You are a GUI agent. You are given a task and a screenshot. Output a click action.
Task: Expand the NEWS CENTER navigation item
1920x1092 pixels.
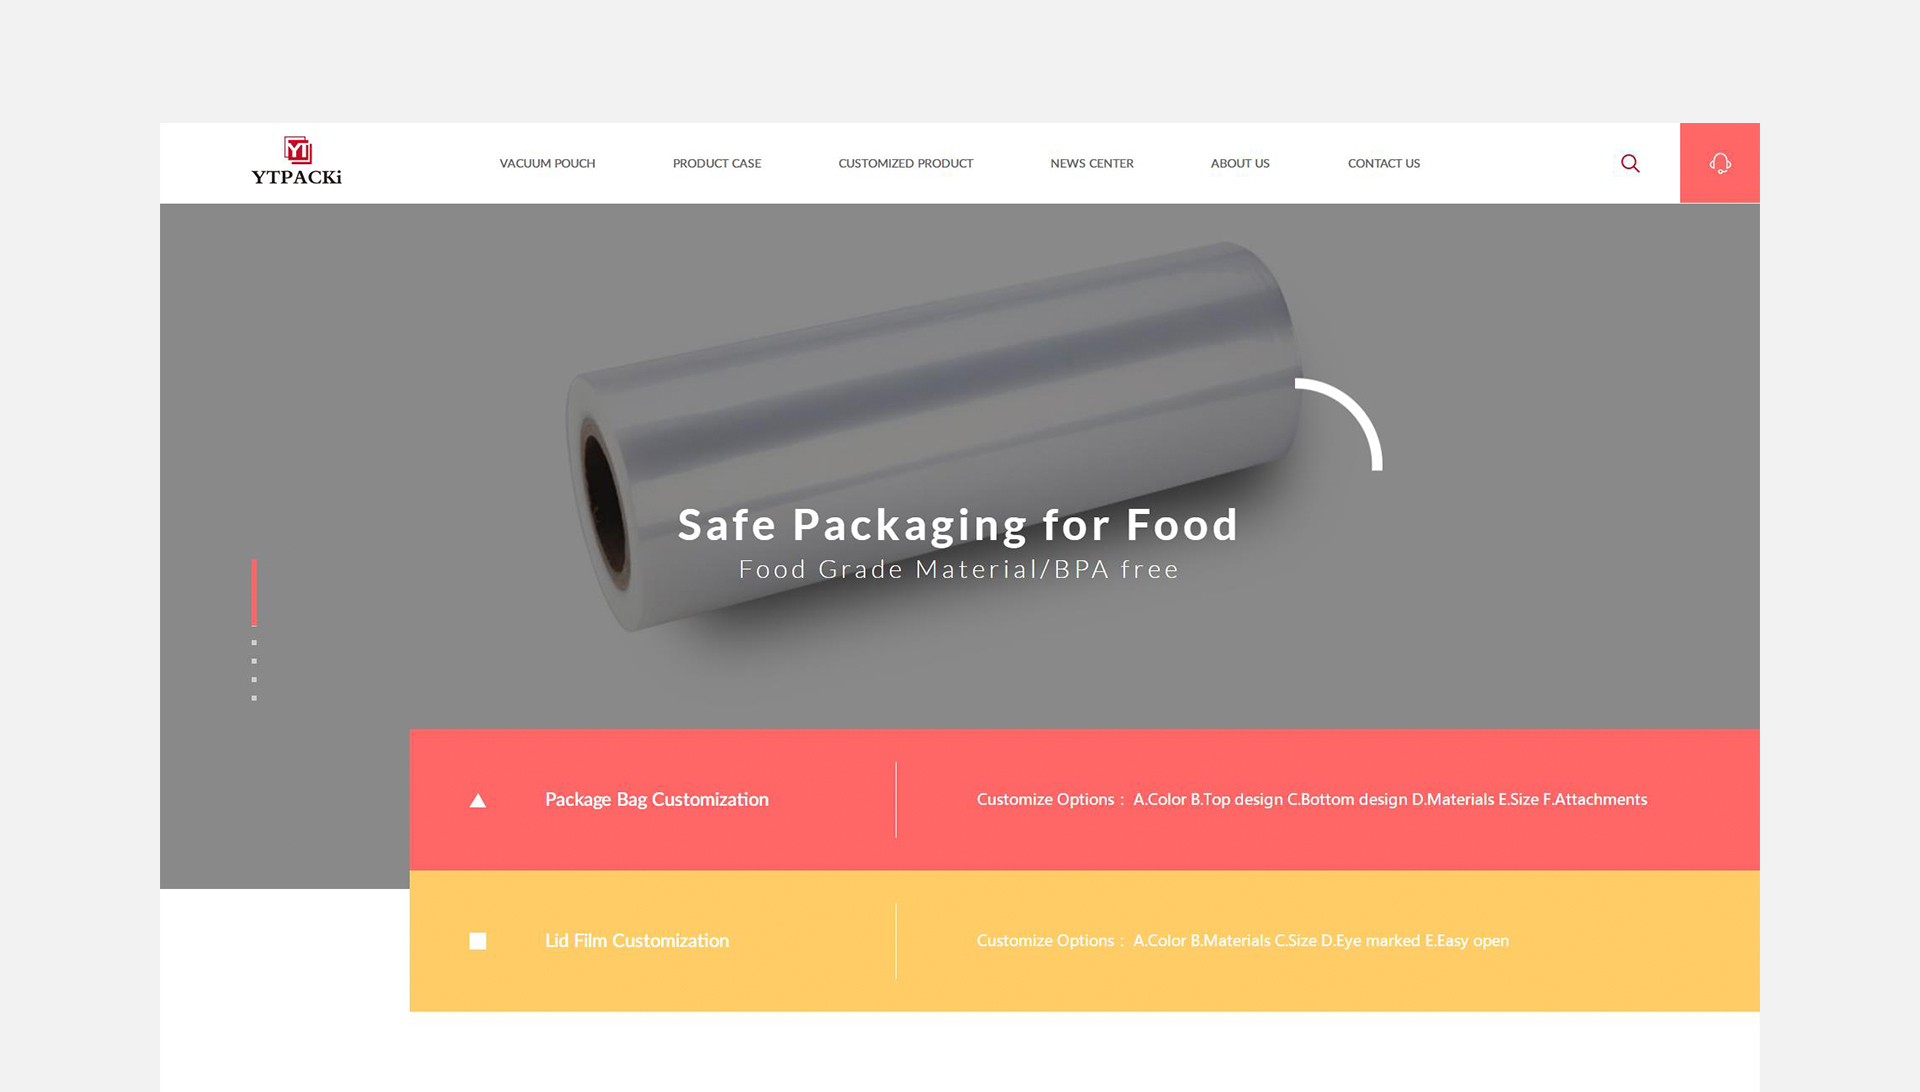point(1091,162)
